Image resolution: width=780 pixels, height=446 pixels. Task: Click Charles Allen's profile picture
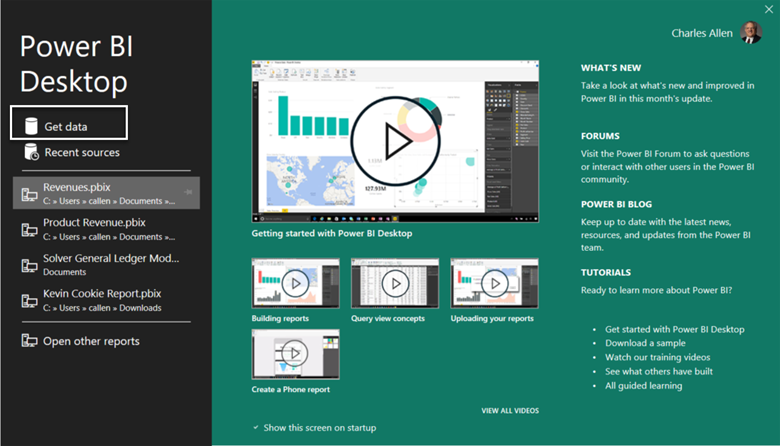point(751,33)
